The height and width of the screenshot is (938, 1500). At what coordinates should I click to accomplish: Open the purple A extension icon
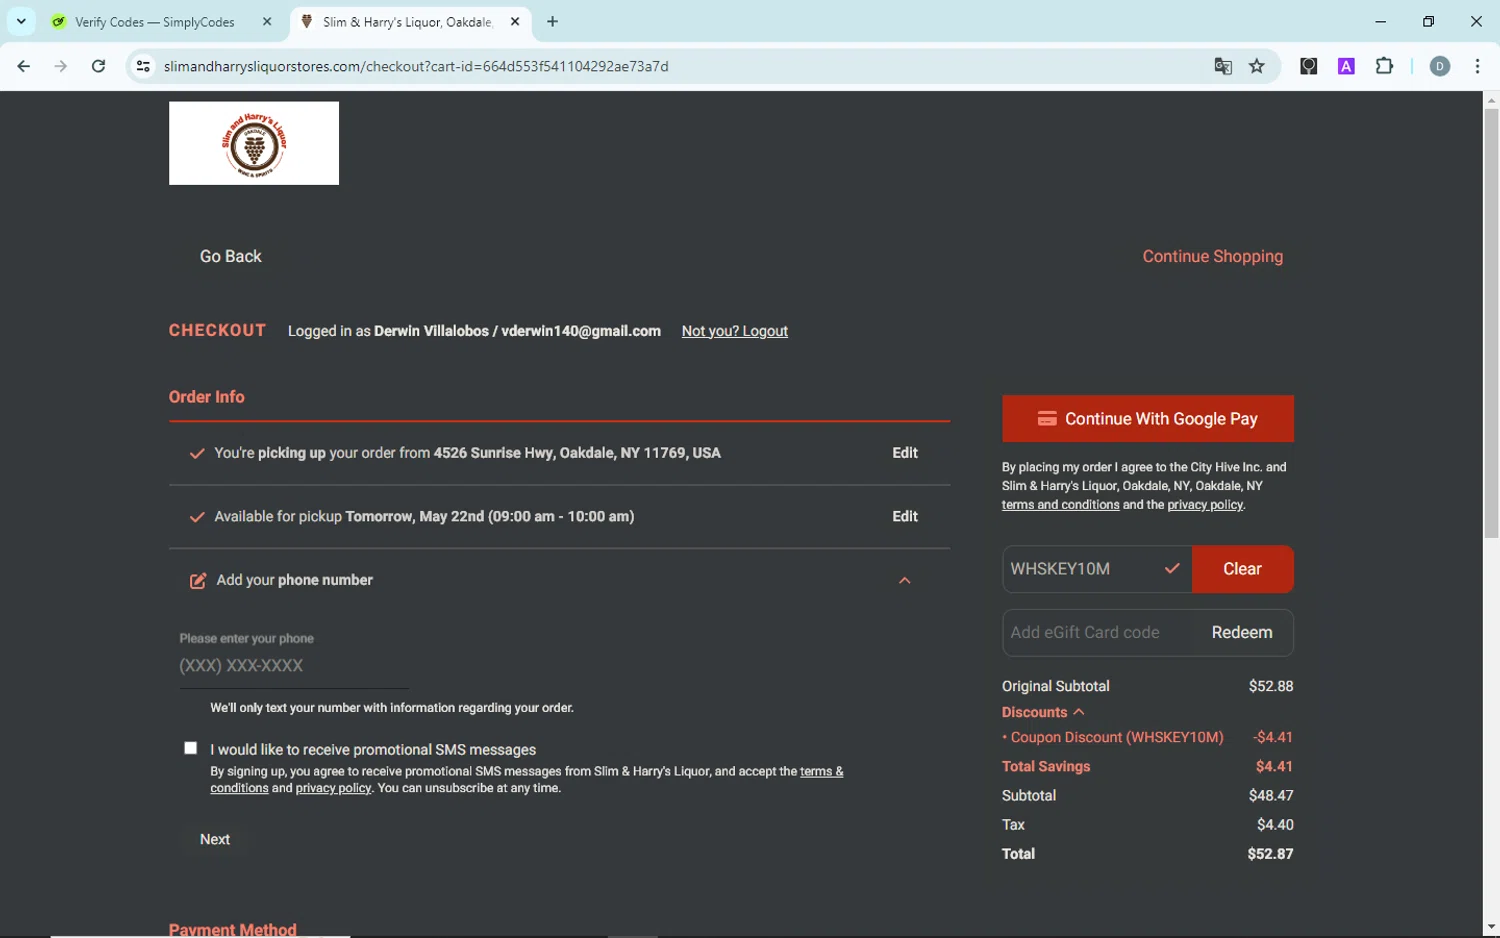pyautogui.click(x=1346, y=66)
